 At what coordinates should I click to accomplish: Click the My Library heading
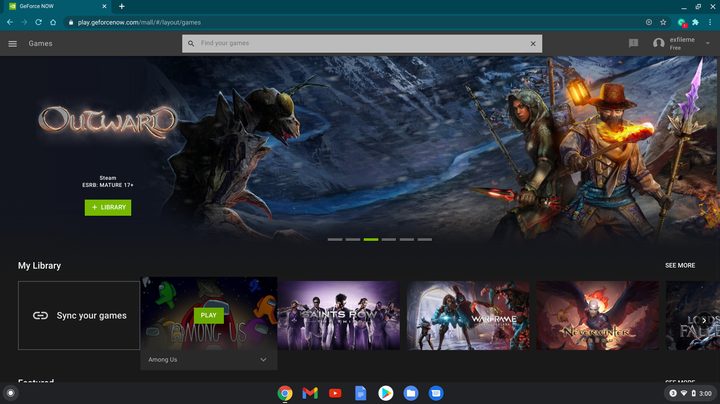pyautogui.click(x=39, y=265)
